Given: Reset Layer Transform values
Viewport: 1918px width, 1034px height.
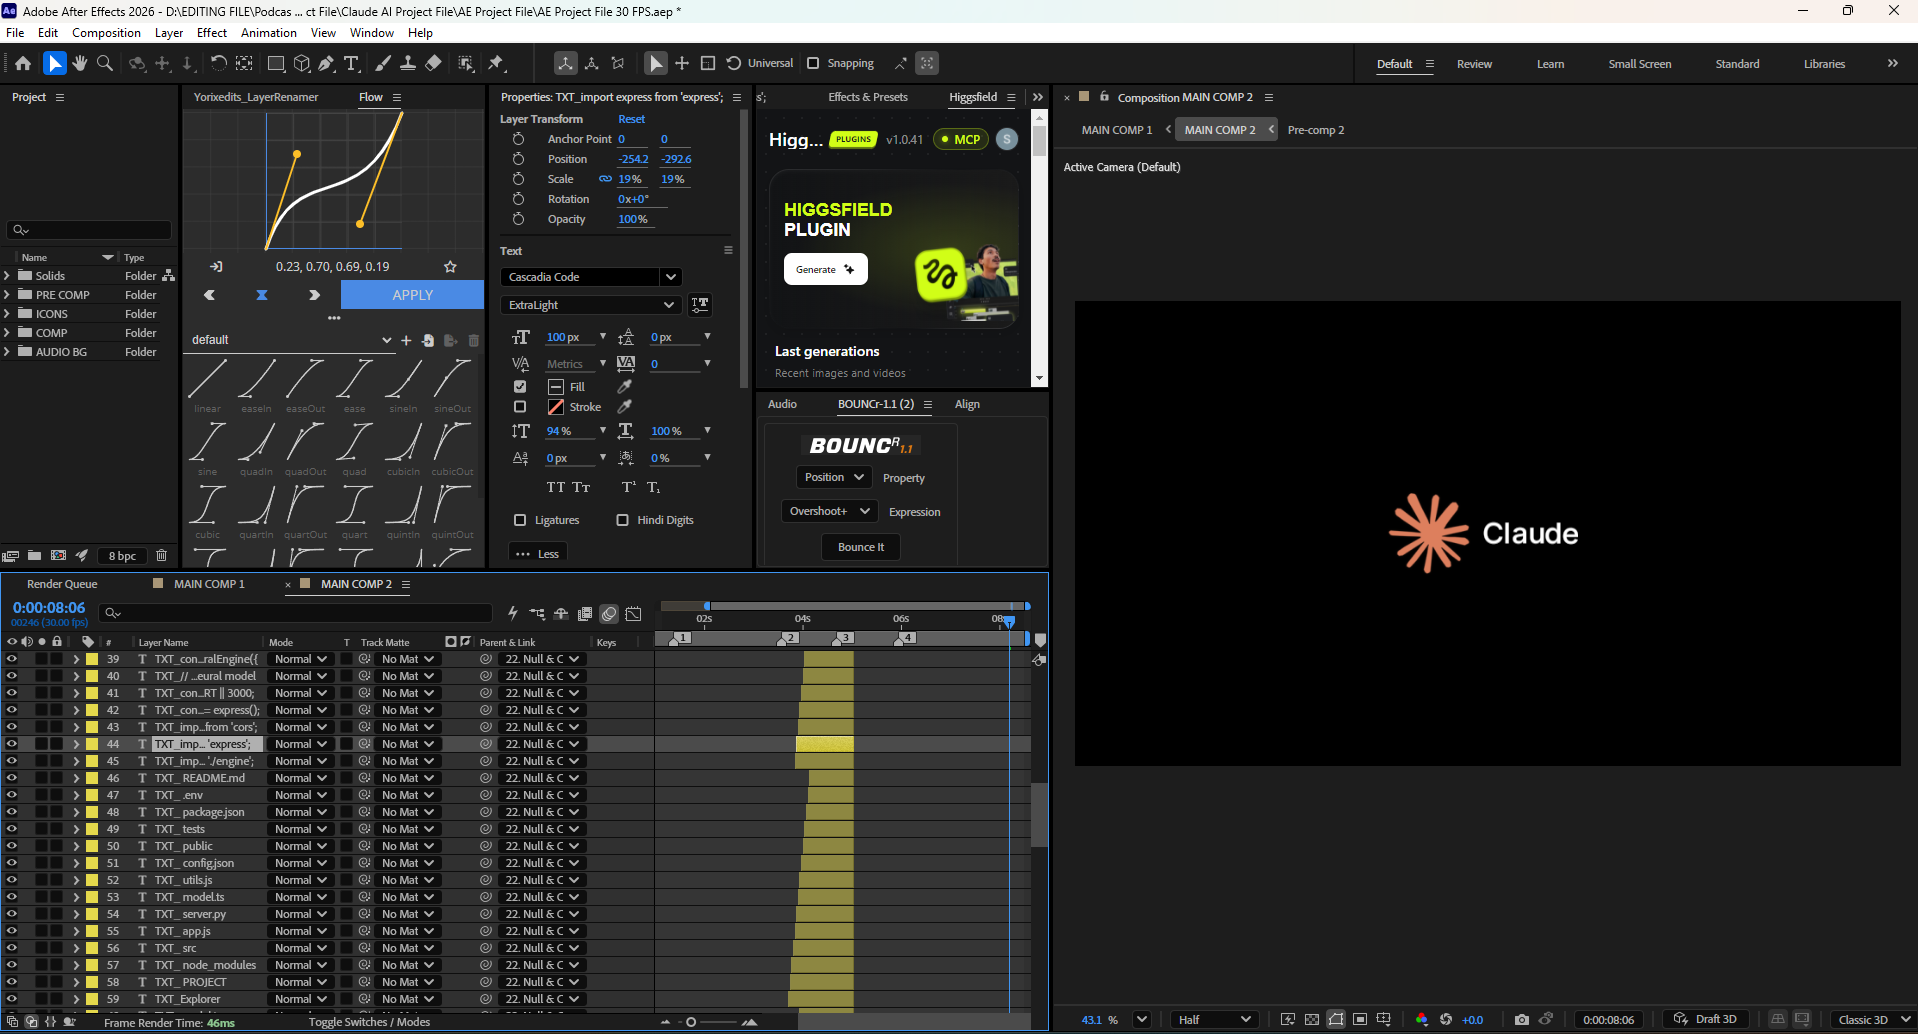Looking at the screenshot, I should tap(631, 119).
